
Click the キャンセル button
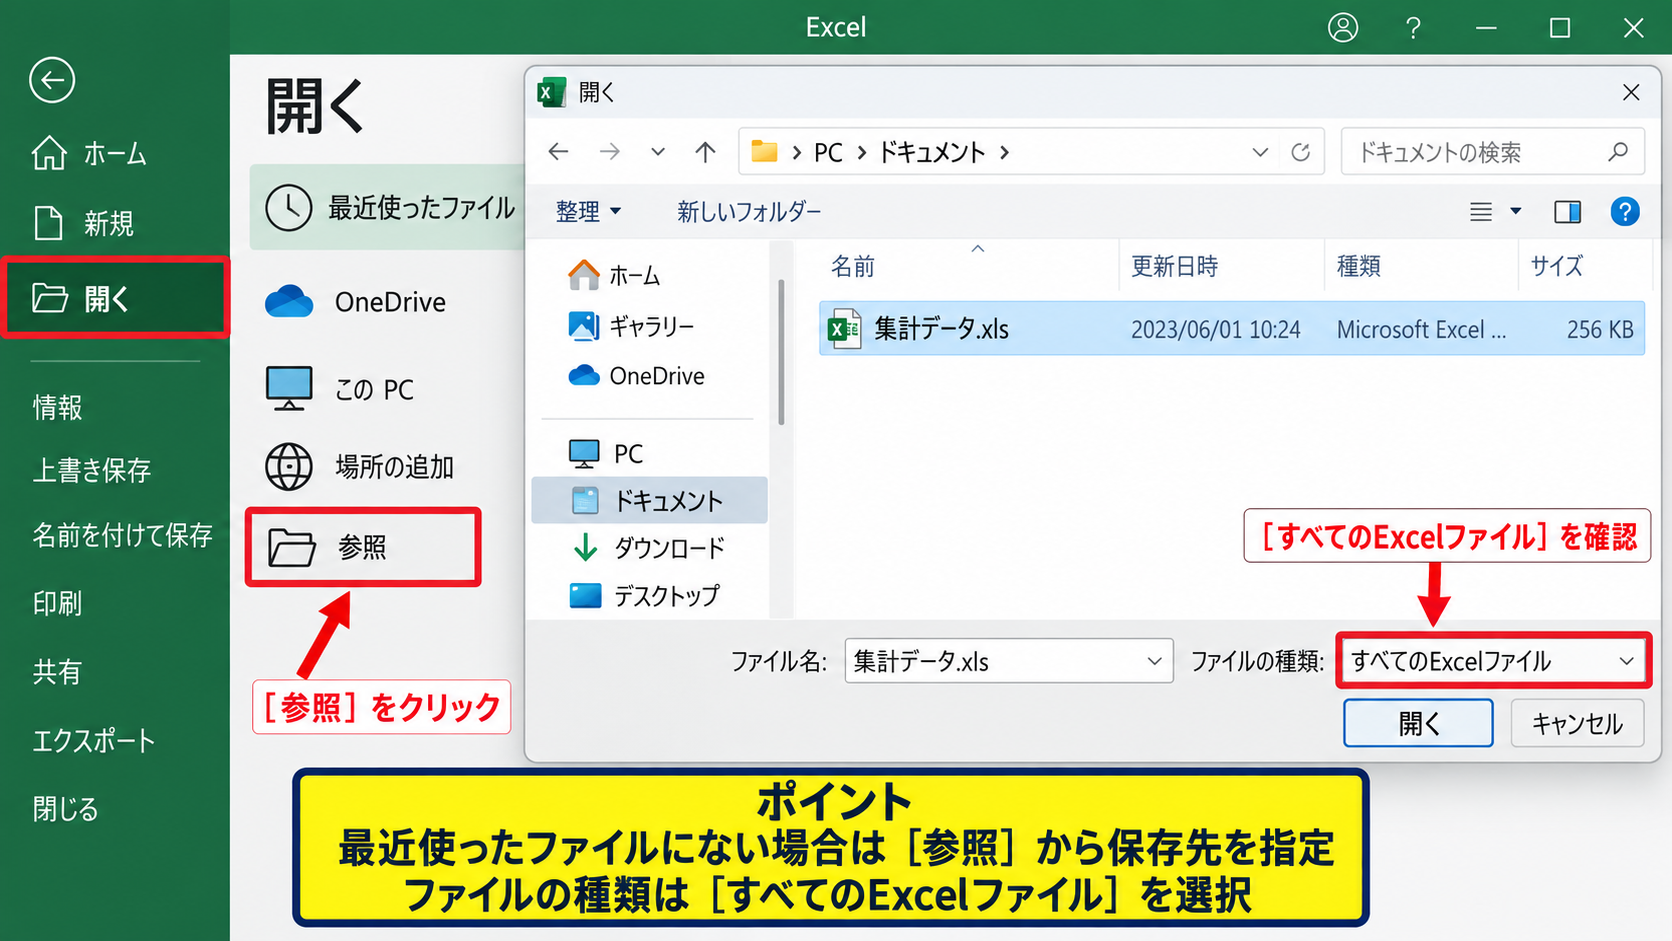tap(1577, 723)
